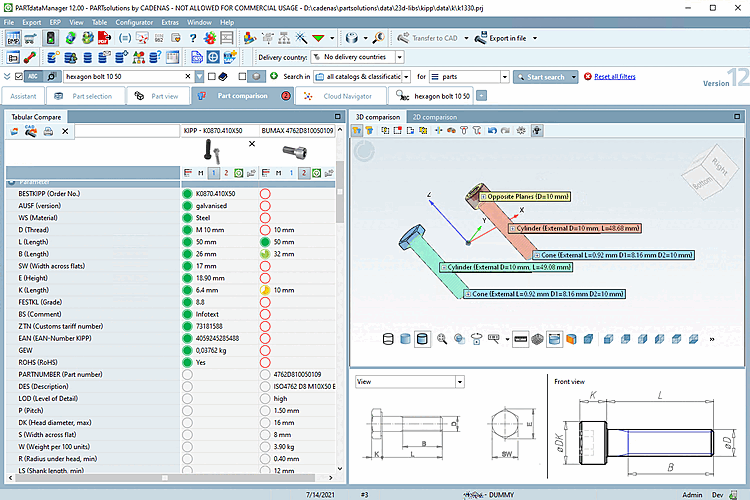Click the zoom magnifier icon in 3D view
The height and width of the screenshot is (500, 750).
441,339
